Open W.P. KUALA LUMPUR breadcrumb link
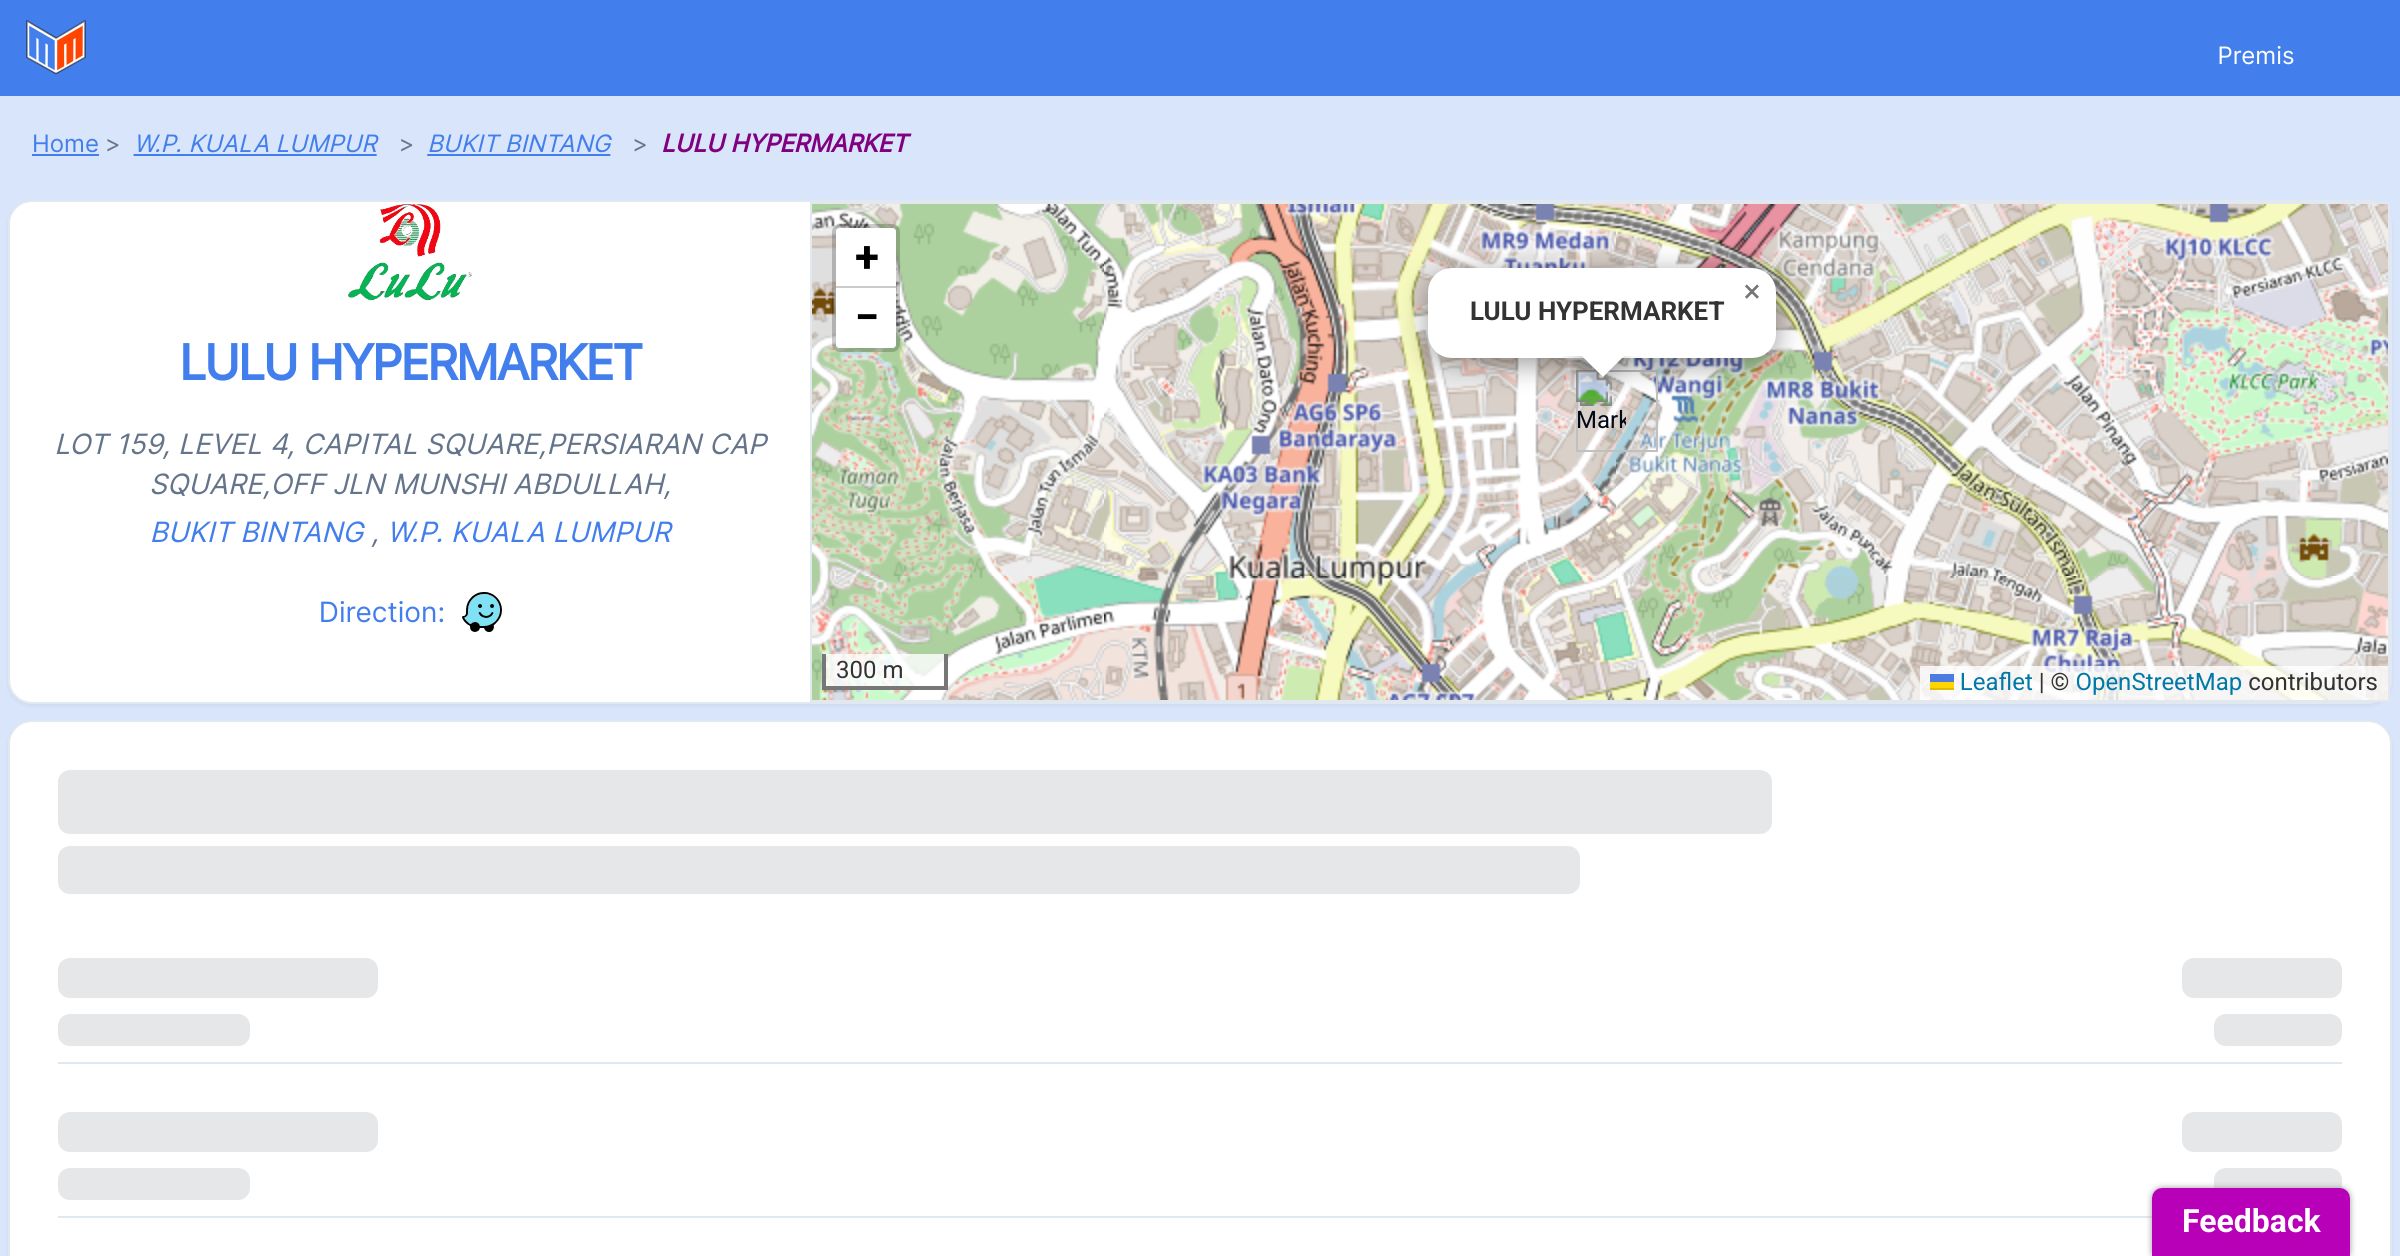Viewport: 2400px width, 1256px height. point(256,144)
